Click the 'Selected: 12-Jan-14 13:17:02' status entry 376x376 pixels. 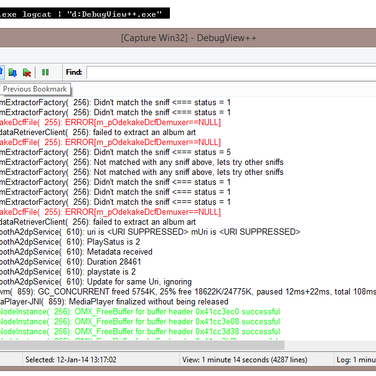coord(71,360)
